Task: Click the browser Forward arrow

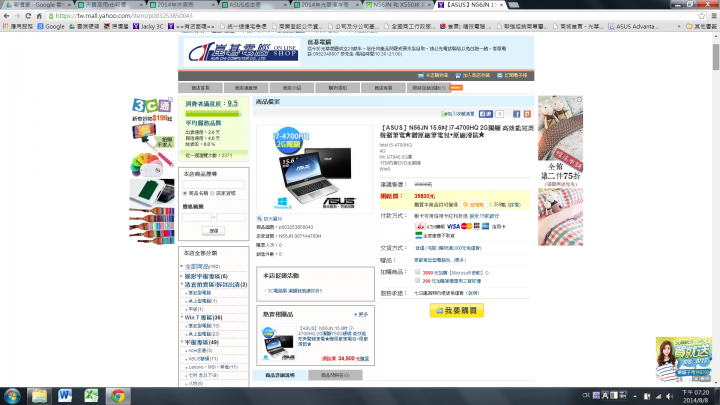Action: pos(17,16)
